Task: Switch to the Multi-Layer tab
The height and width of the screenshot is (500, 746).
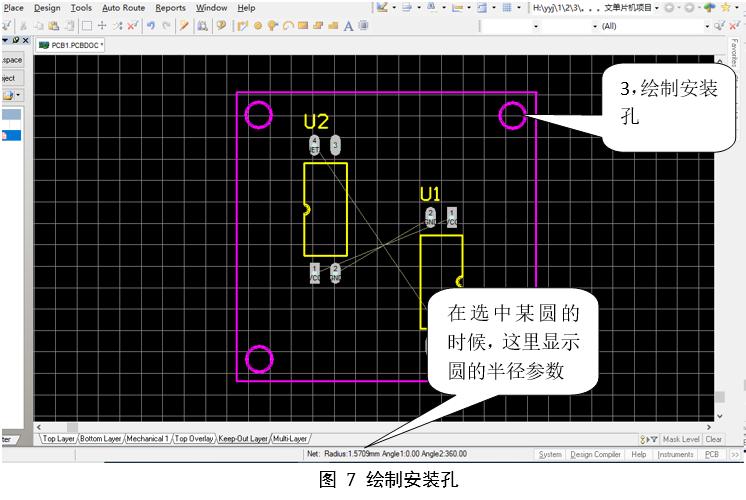Action: click(x=290, y=439)
